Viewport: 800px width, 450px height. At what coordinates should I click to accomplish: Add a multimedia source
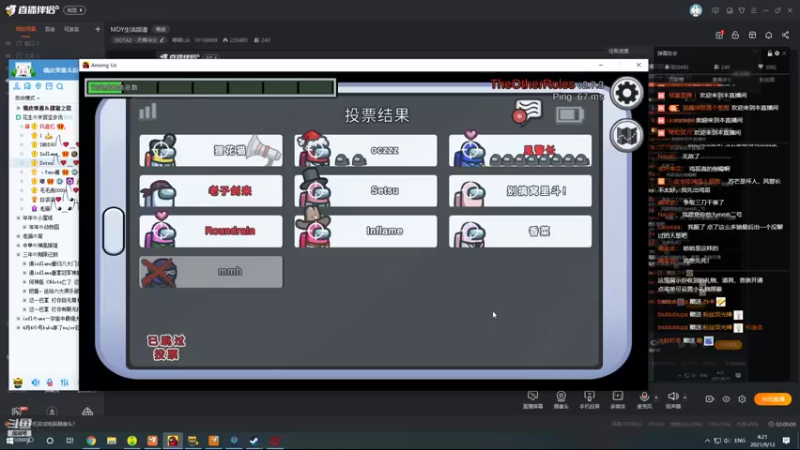pyautogui.click(x=617, y=399)
